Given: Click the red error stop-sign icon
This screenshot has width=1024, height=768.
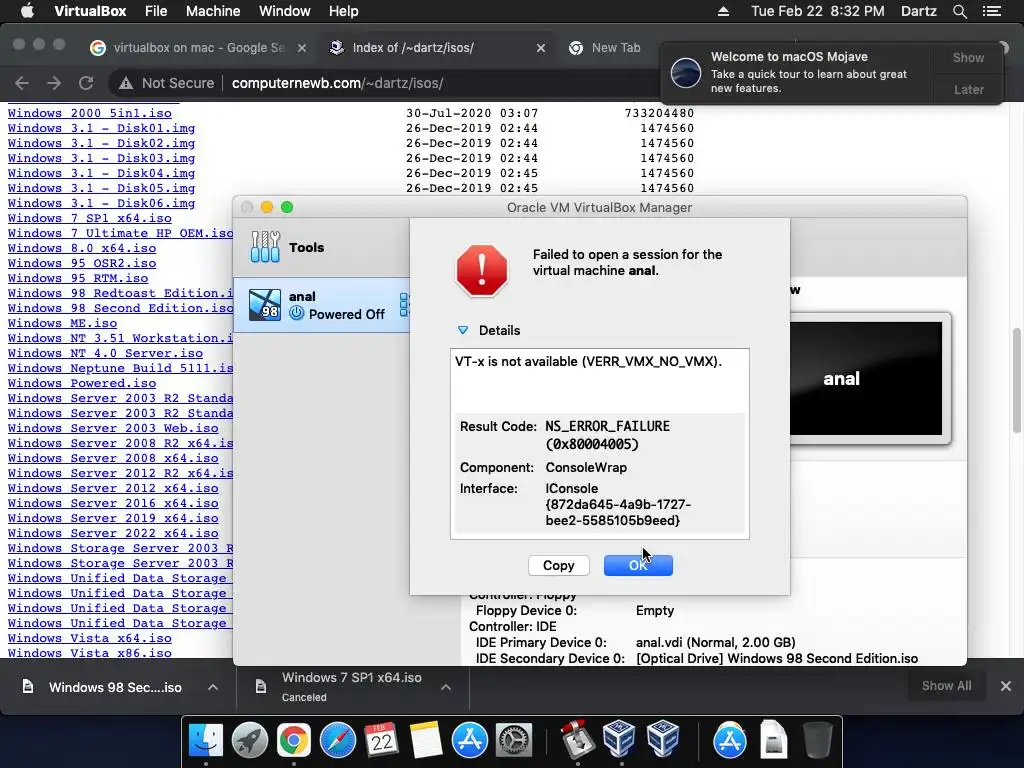Looking at the screenshot, I should pyautogui.click(x=482, y=270).
